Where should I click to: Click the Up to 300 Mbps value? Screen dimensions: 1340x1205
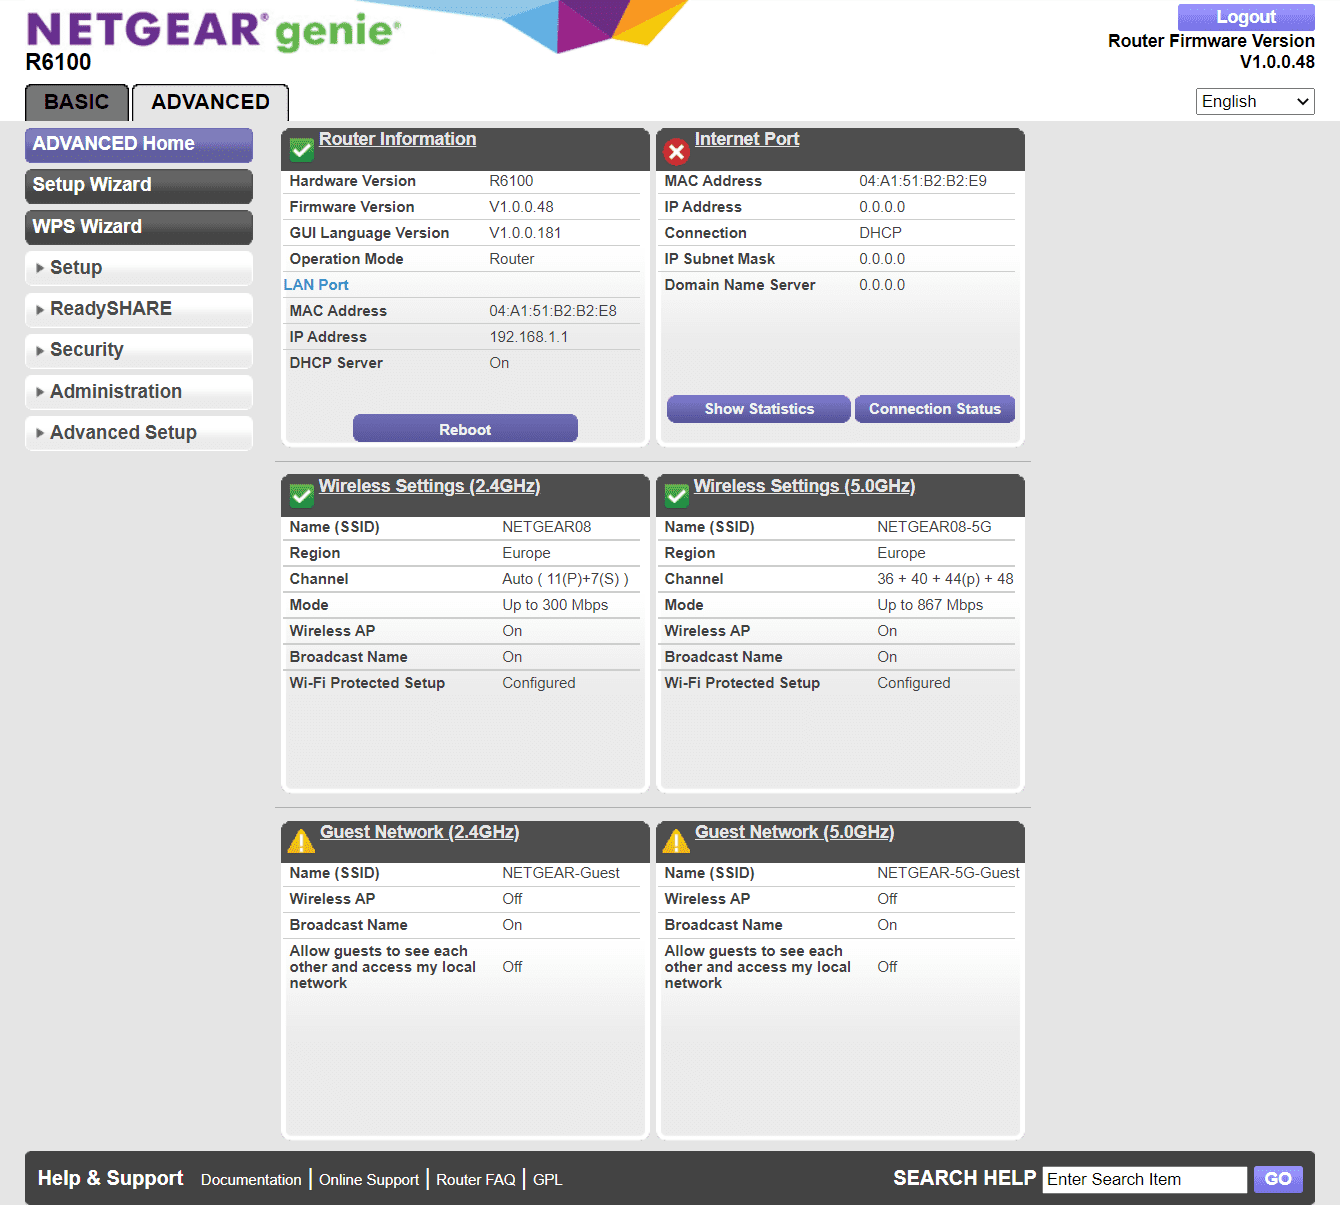[555, 605]
